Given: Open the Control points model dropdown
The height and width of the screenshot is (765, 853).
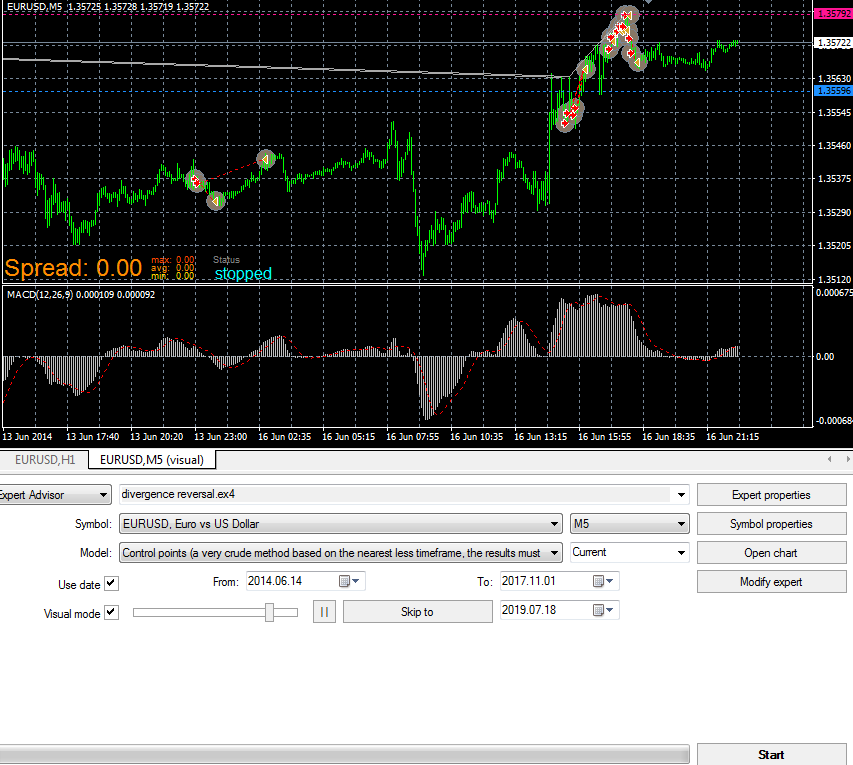Looking at the screenshot, I should point(341,553).
